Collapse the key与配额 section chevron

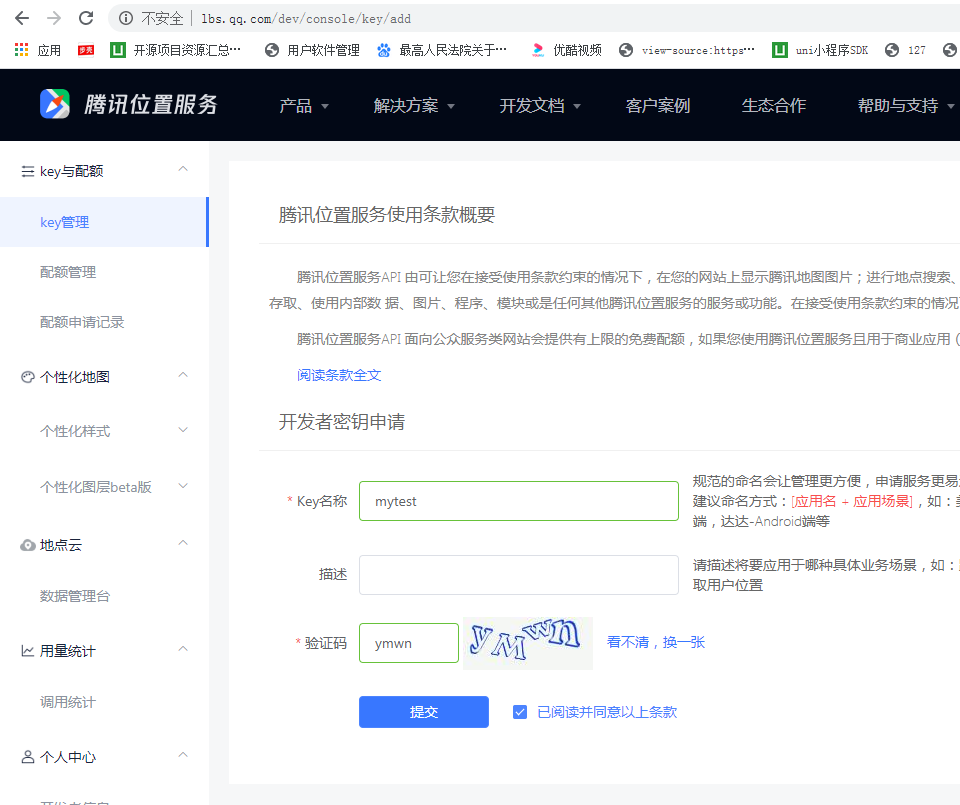click(x=182, y=169)
